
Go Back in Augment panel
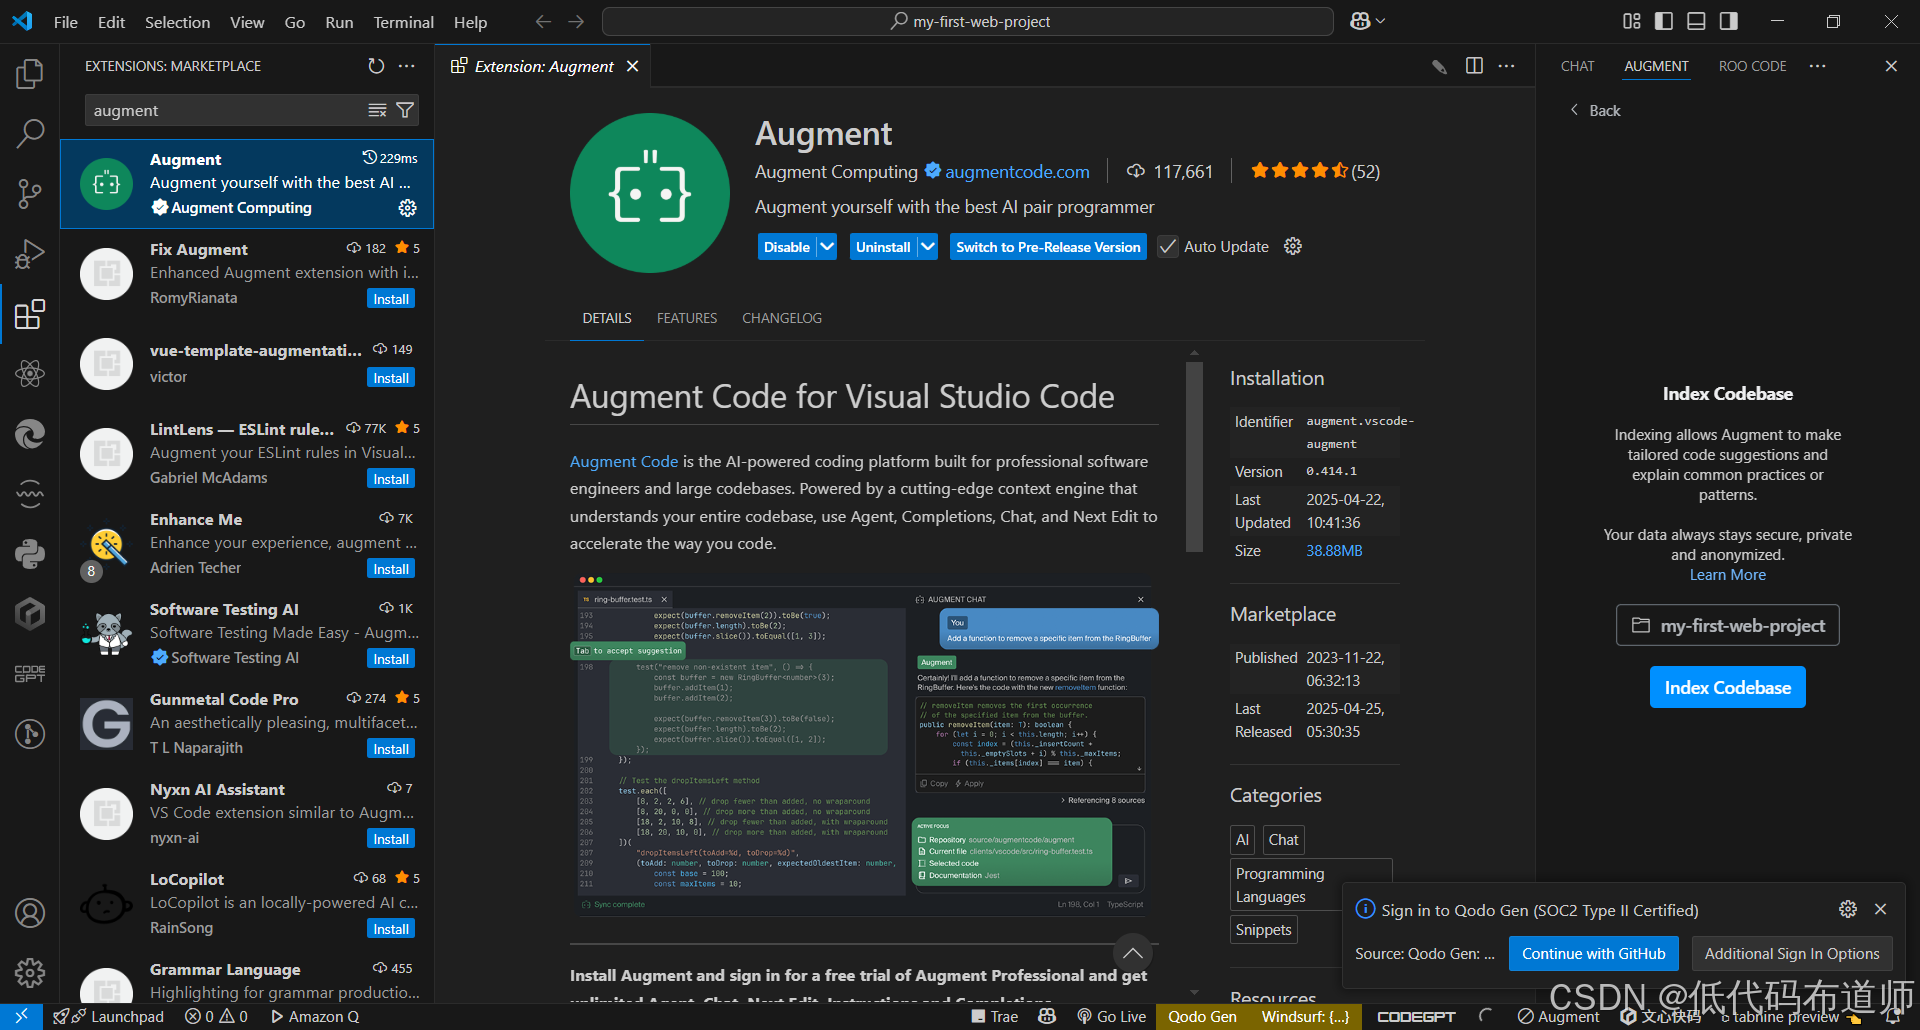pyautogui.click(x=1595, y=110)
